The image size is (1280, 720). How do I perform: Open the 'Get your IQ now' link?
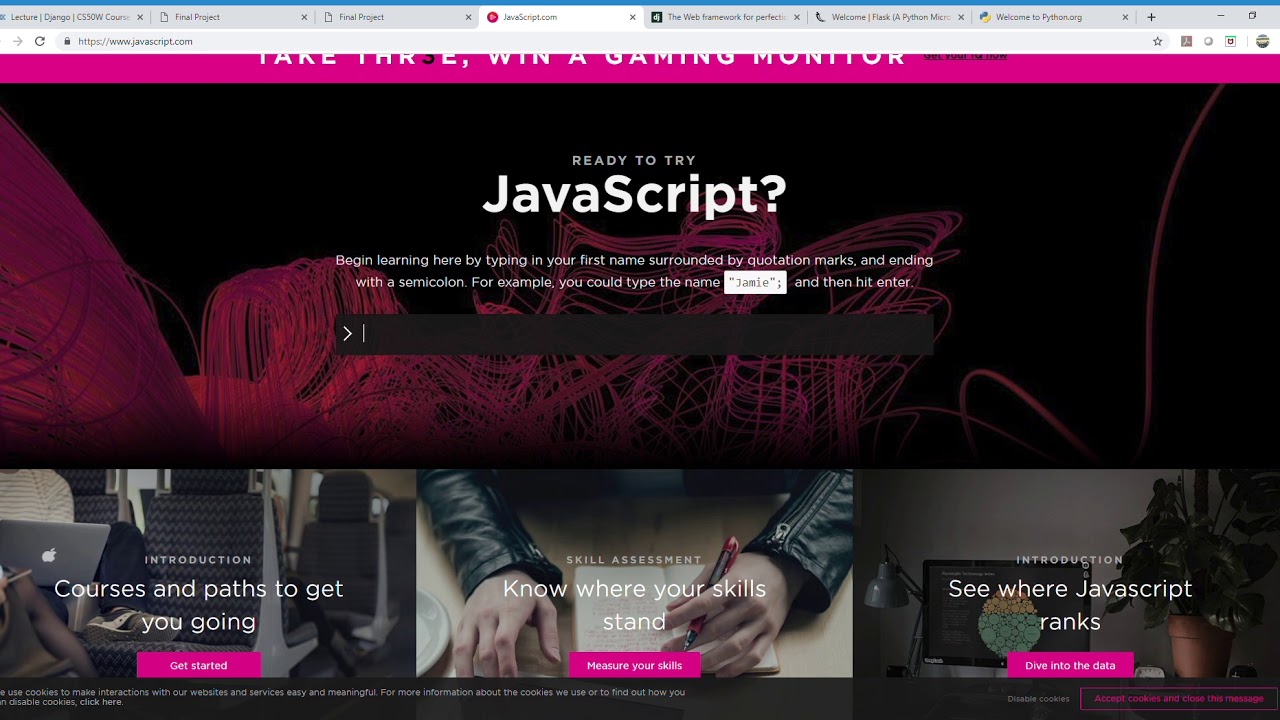point(965,56)
